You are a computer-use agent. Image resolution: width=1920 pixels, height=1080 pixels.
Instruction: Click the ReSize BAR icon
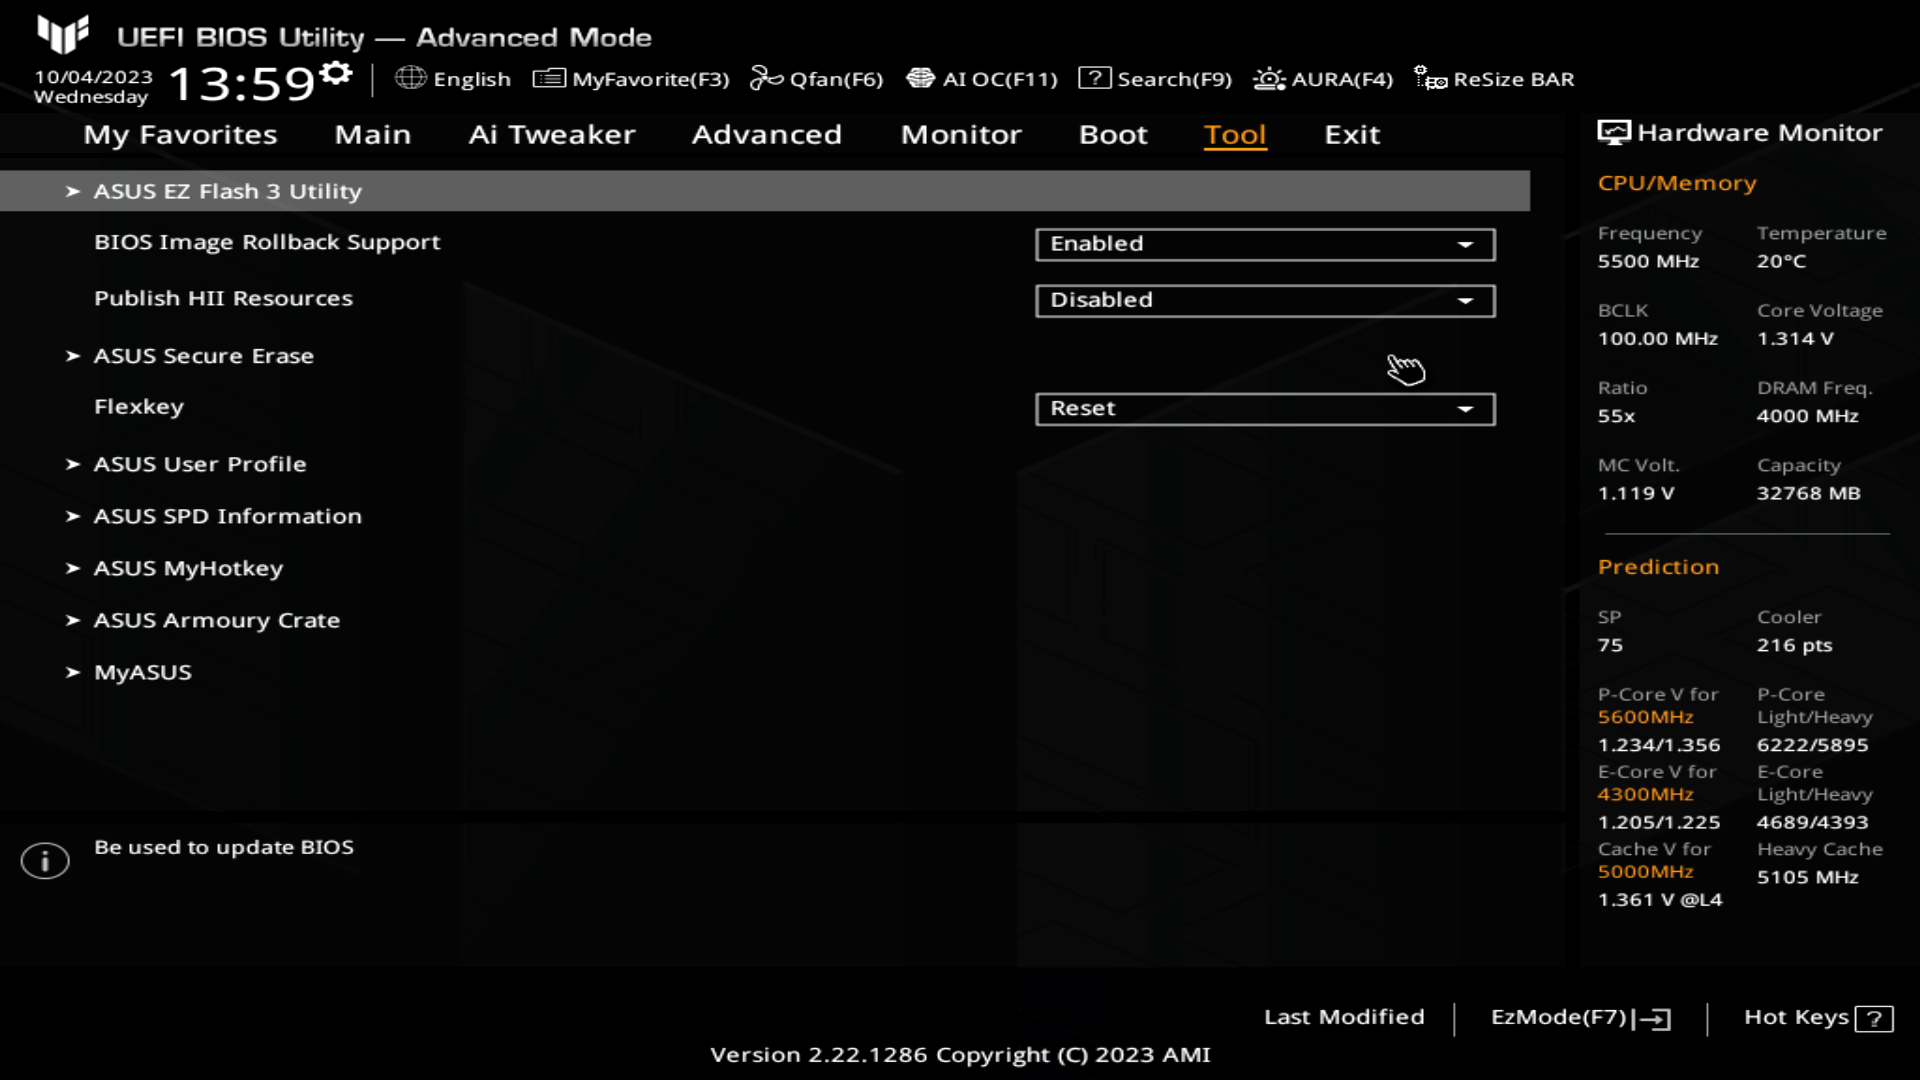(1430, 78)
